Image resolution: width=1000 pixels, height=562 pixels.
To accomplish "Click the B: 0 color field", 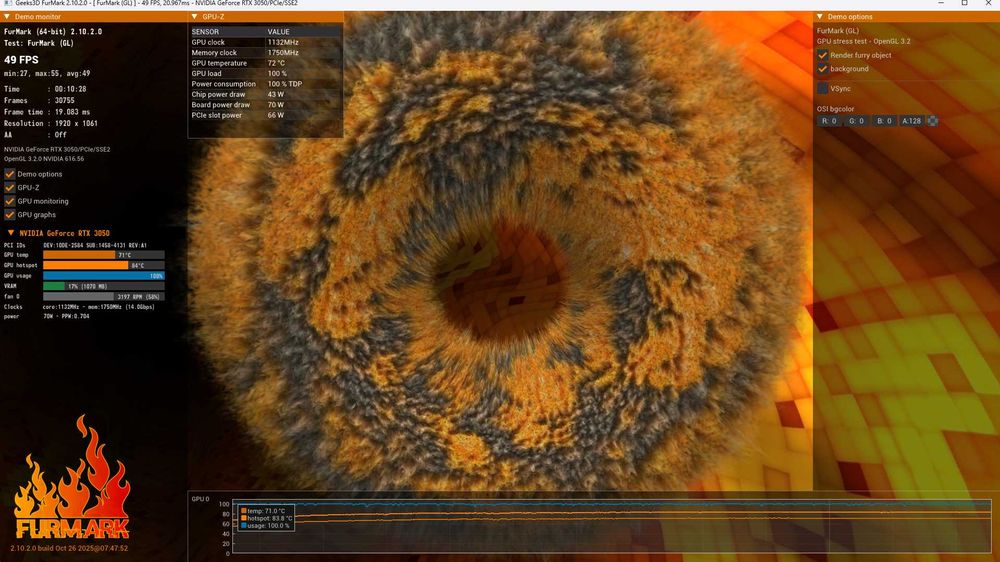I will (884, 121).
